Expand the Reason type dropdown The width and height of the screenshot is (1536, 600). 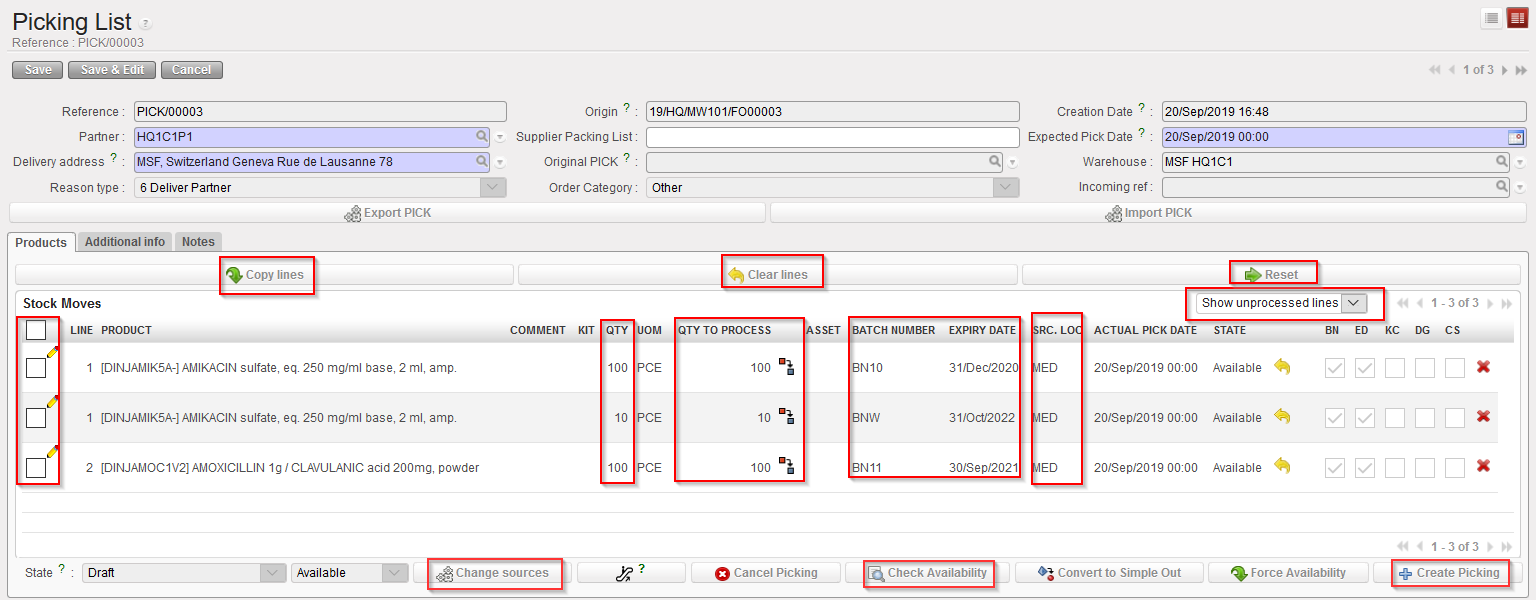click(x=493, y=187)
